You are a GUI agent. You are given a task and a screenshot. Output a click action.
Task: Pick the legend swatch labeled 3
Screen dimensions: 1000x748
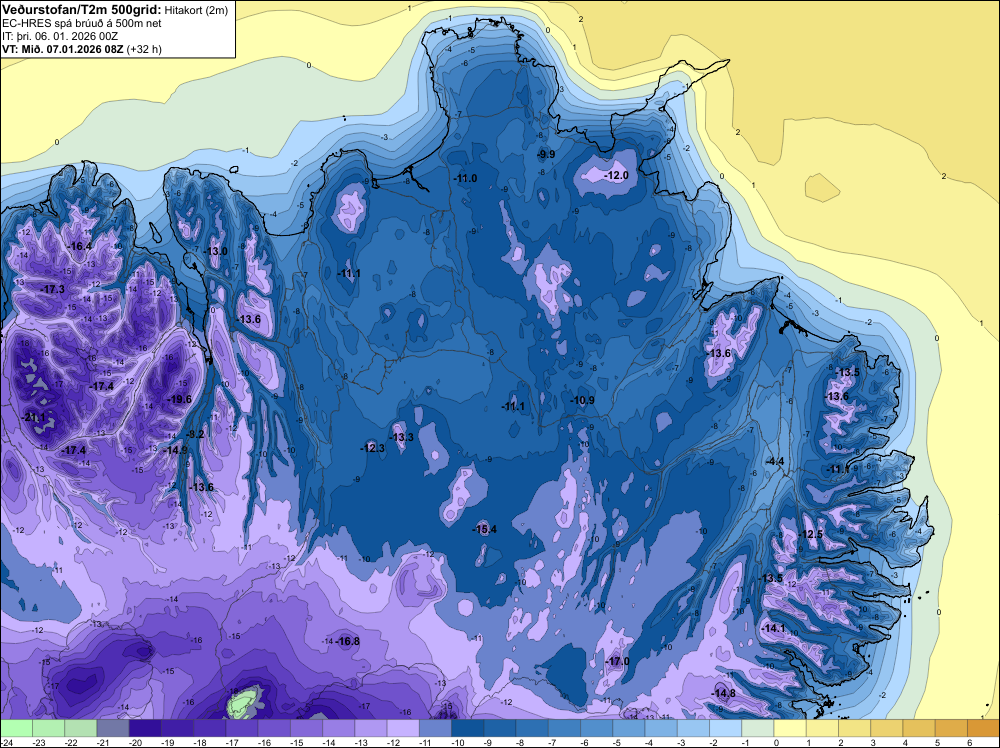(x=886, y=728)
